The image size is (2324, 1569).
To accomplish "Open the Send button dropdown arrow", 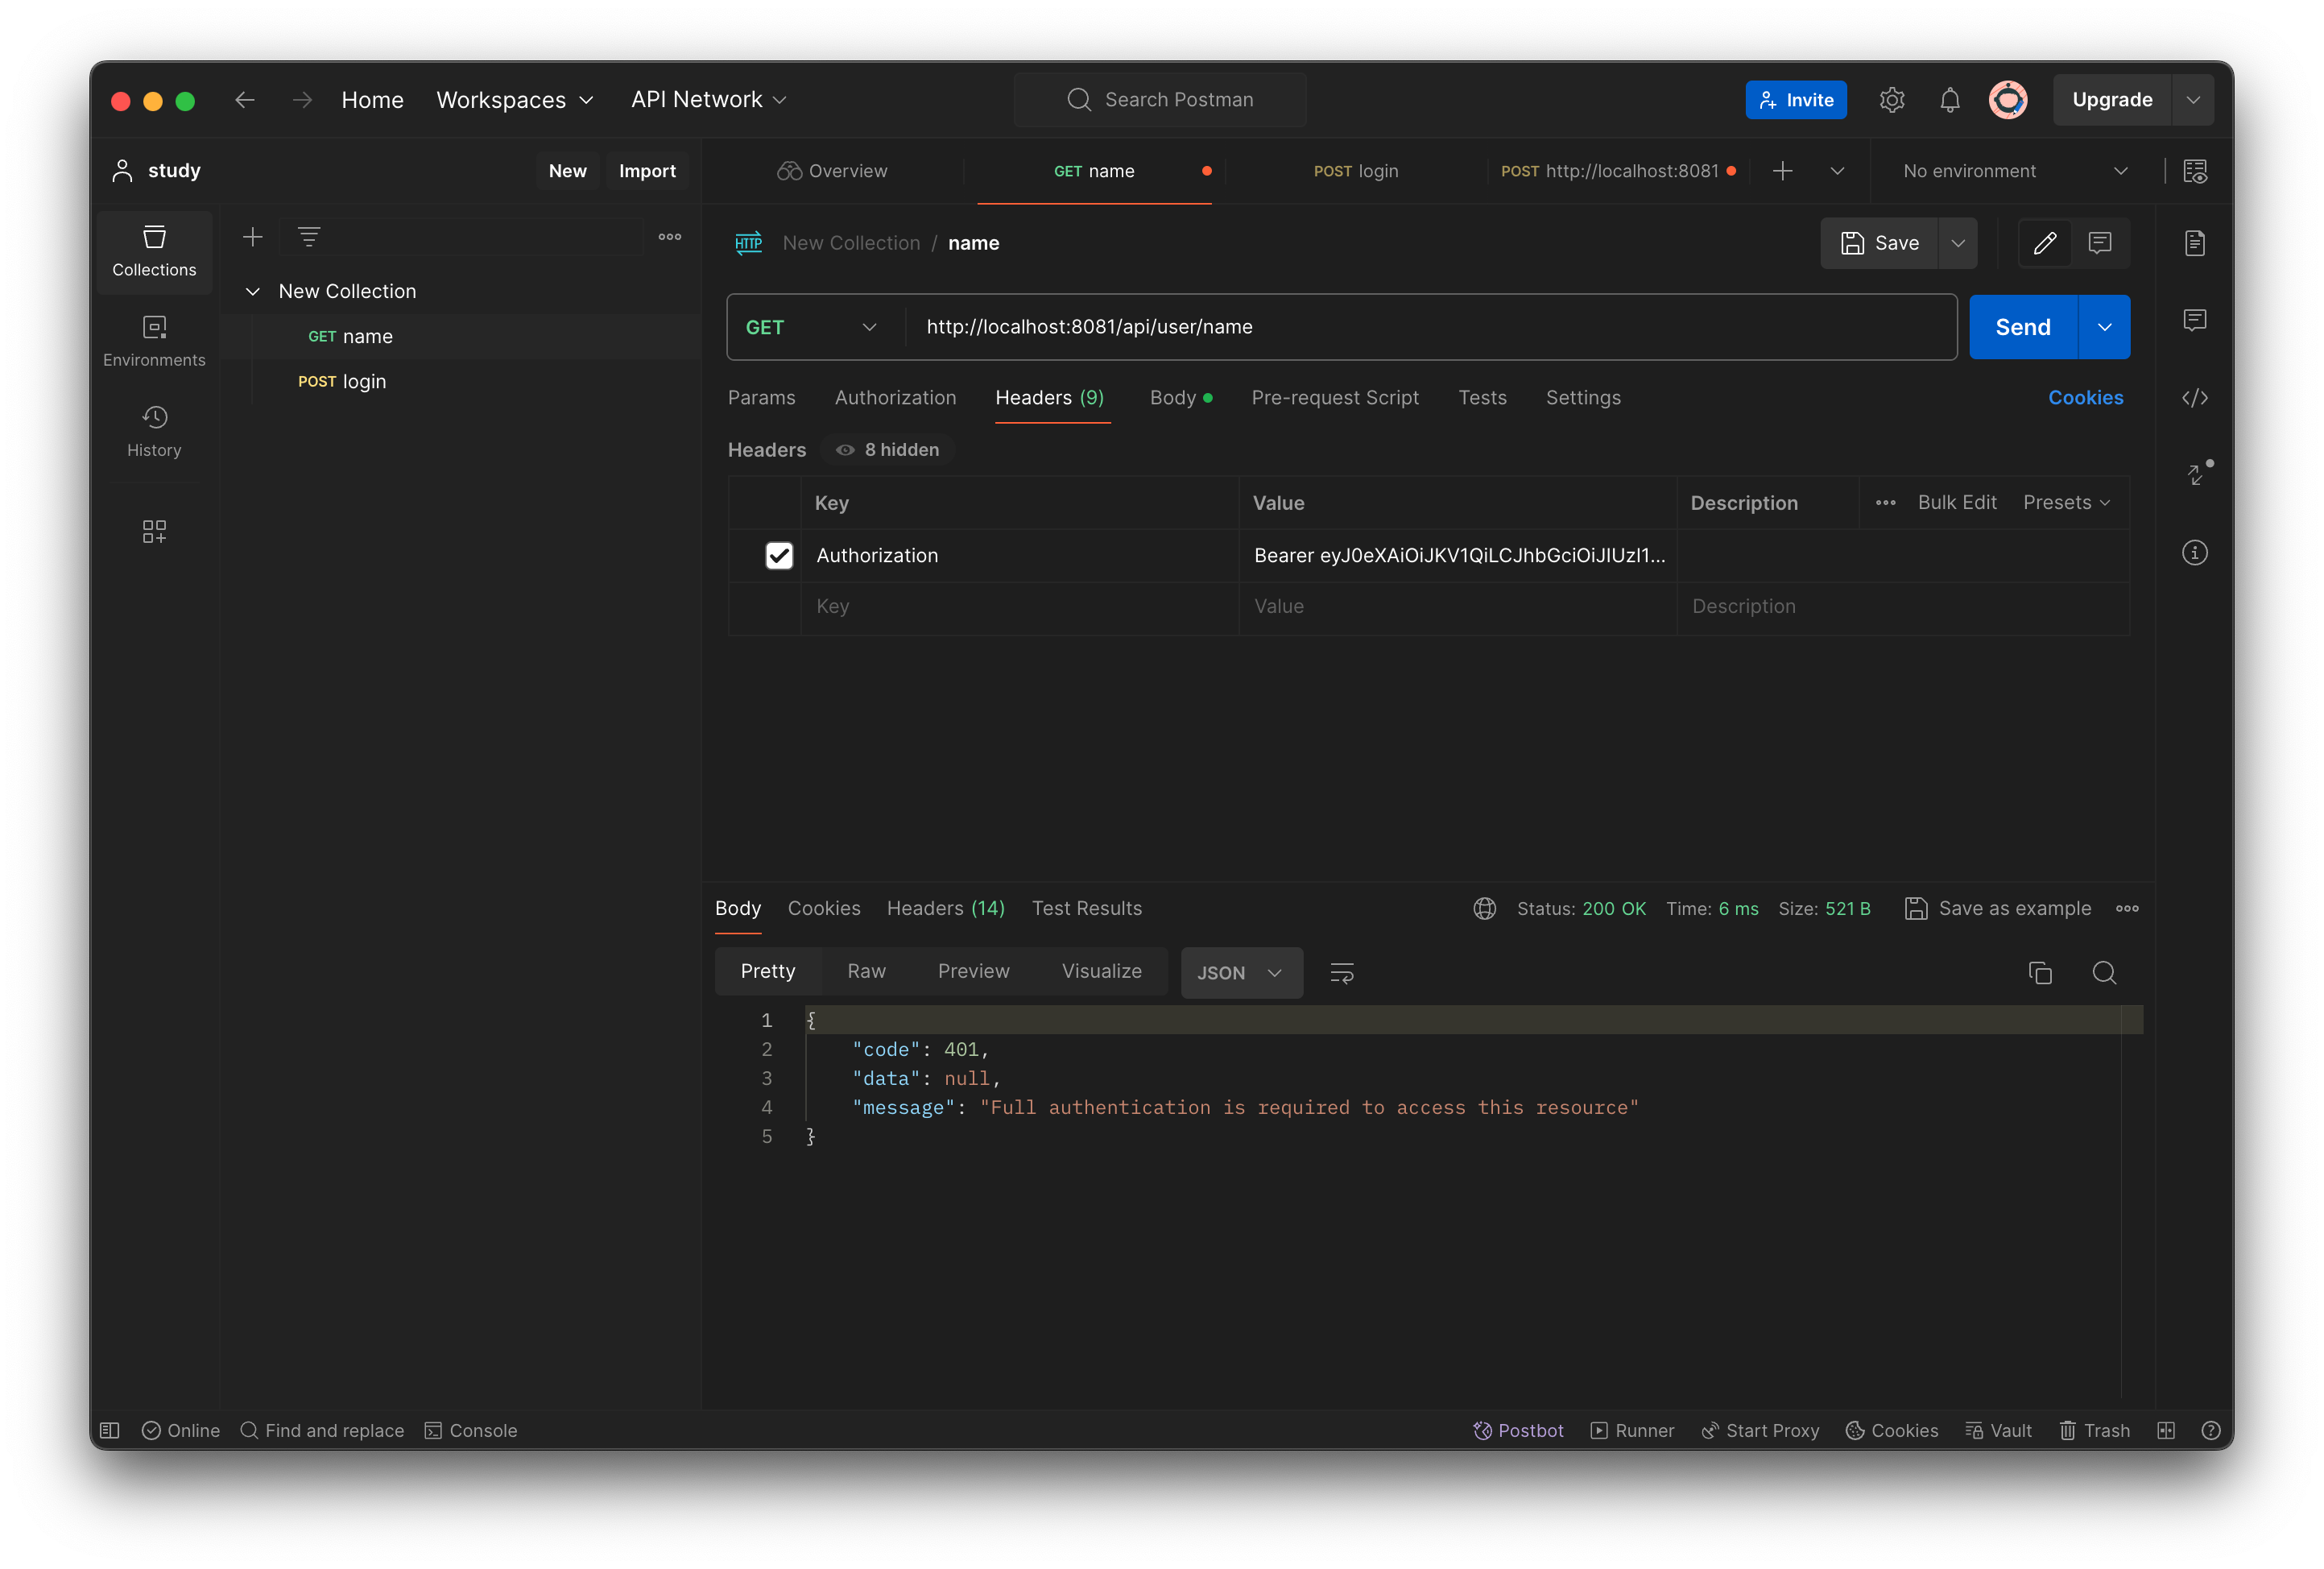I will 2104,327.
